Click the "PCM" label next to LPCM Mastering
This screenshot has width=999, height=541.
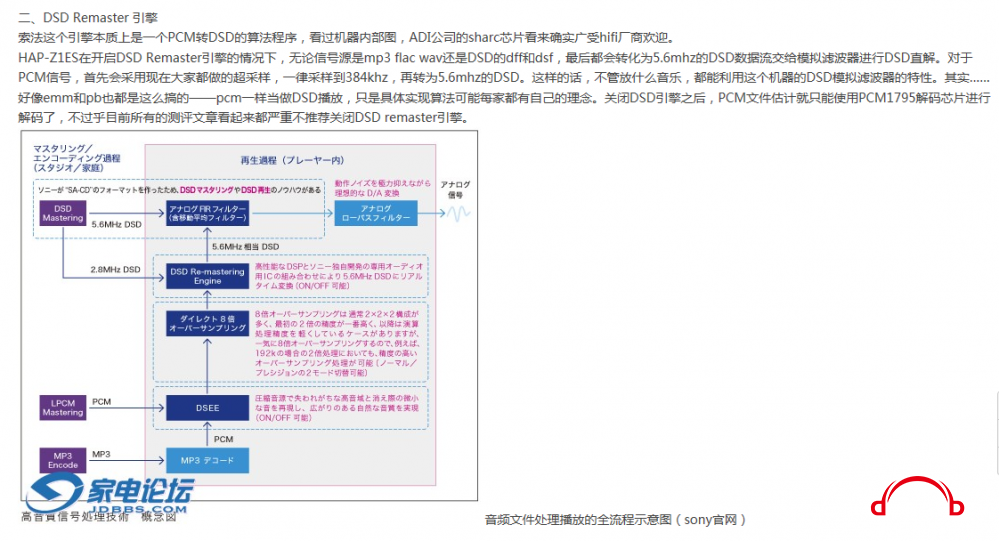pyautogui.click(x=101, y=401)
